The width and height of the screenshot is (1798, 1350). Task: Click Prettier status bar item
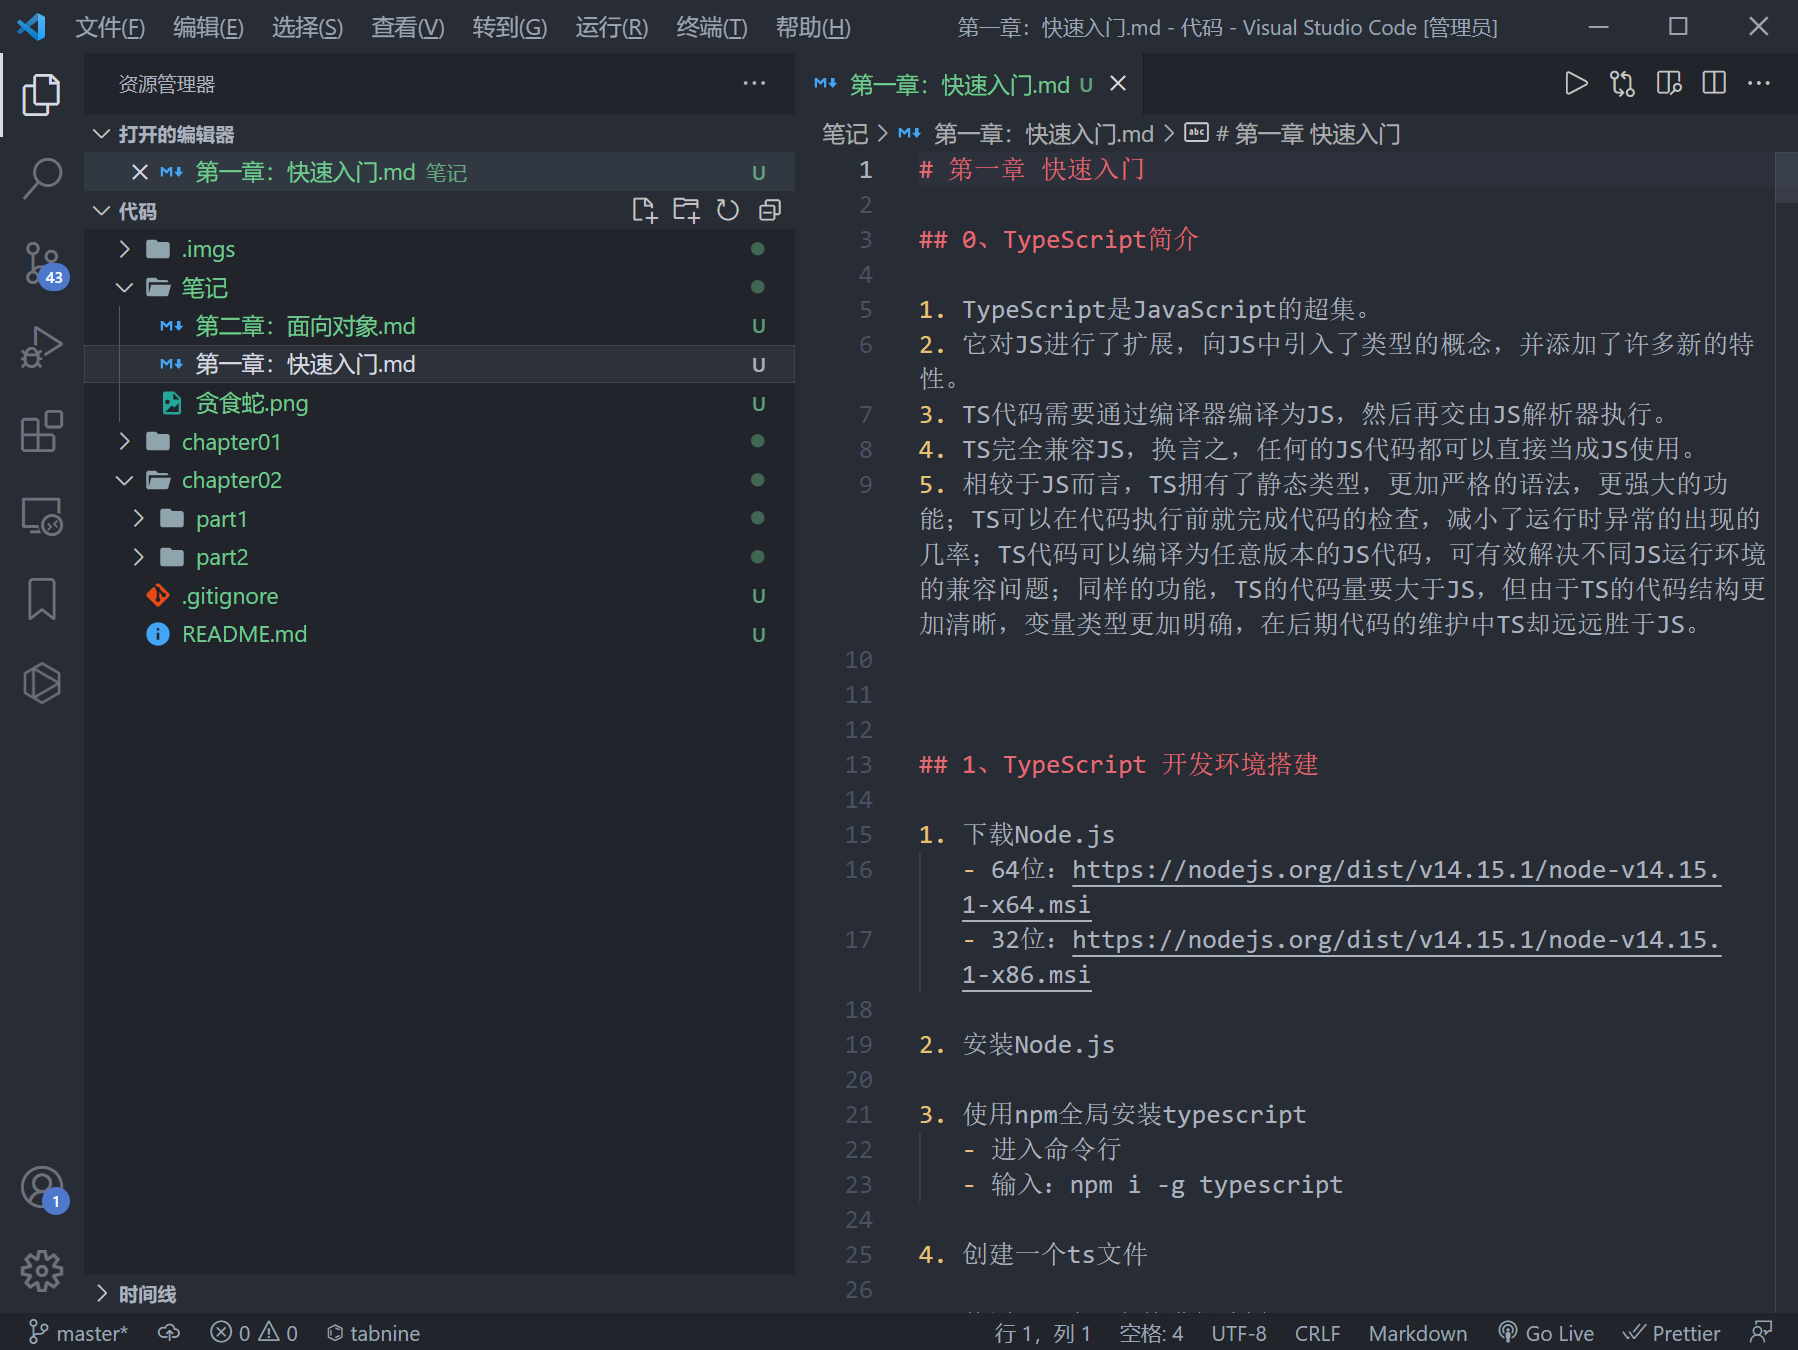(1672, 1332)
